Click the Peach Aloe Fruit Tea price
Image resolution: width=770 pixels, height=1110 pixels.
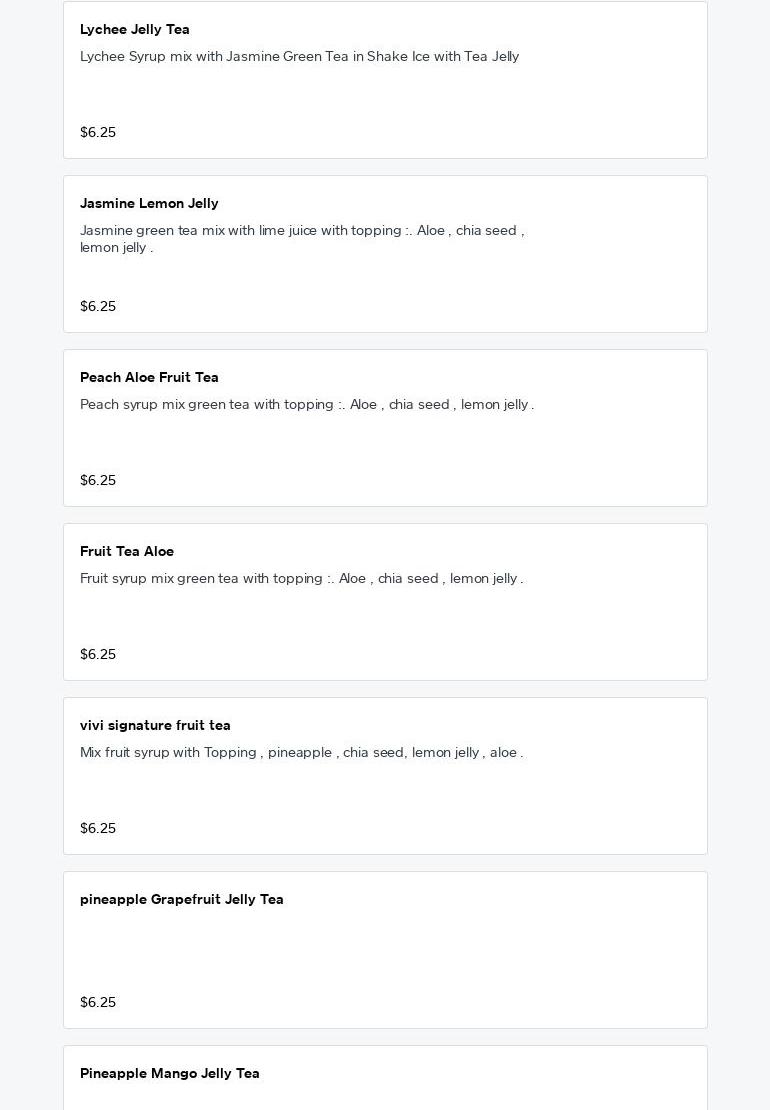tap(98, 481)
